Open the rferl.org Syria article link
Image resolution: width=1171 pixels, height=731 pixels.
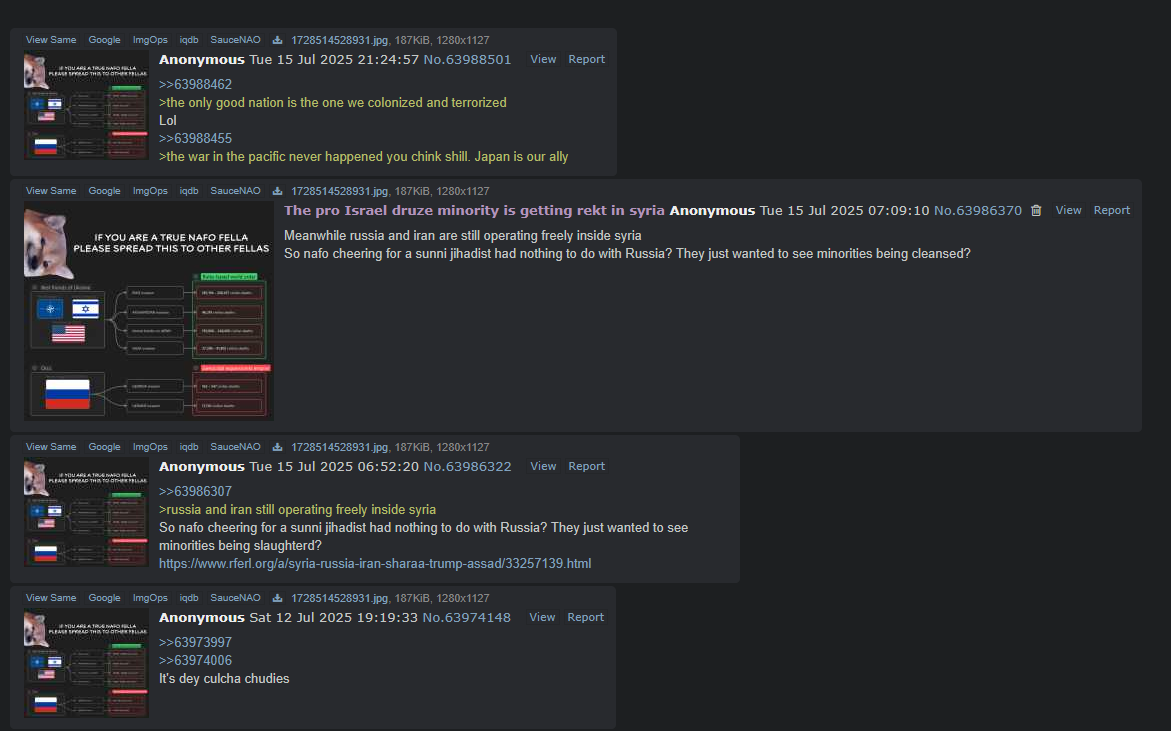click(x=375, y=564)
